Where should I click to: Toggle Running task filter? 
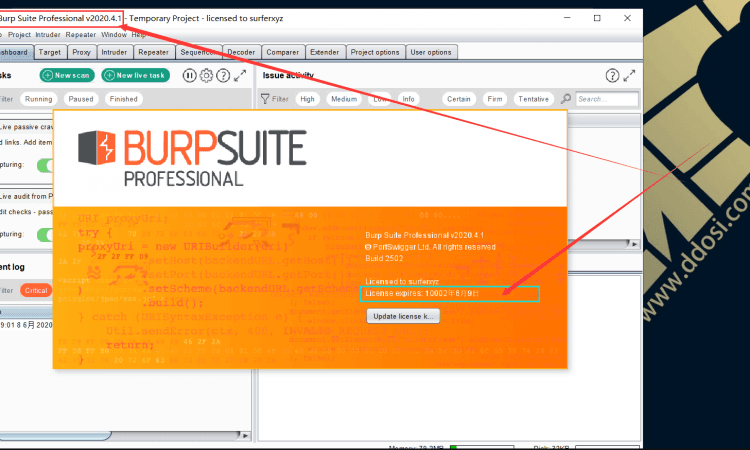[x=38, y=99]
